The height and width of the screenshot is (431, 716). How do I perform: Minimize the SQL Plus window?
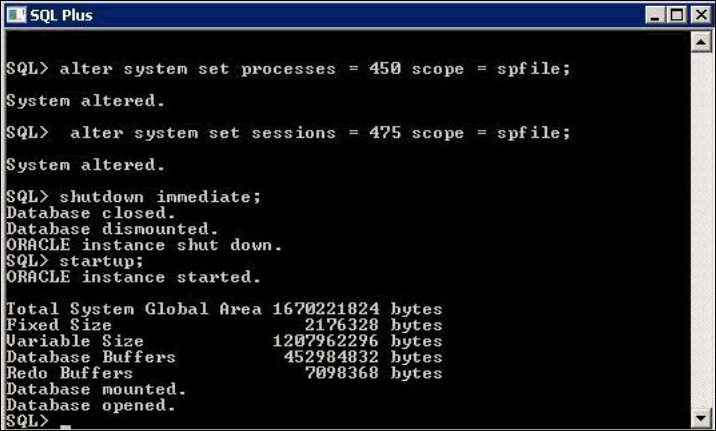pos(656,15)
